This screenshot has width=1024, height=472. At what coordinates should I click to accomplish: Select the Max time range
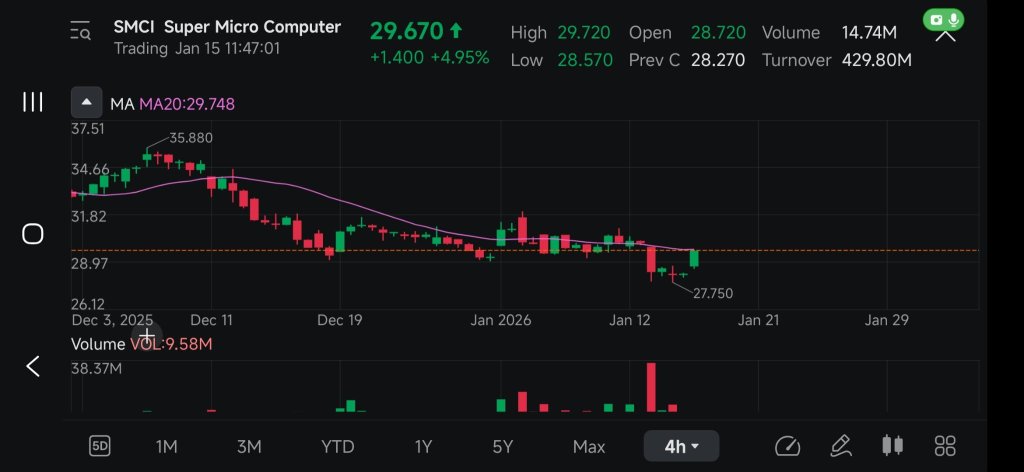pyautogui.click(x=588, y=447)
